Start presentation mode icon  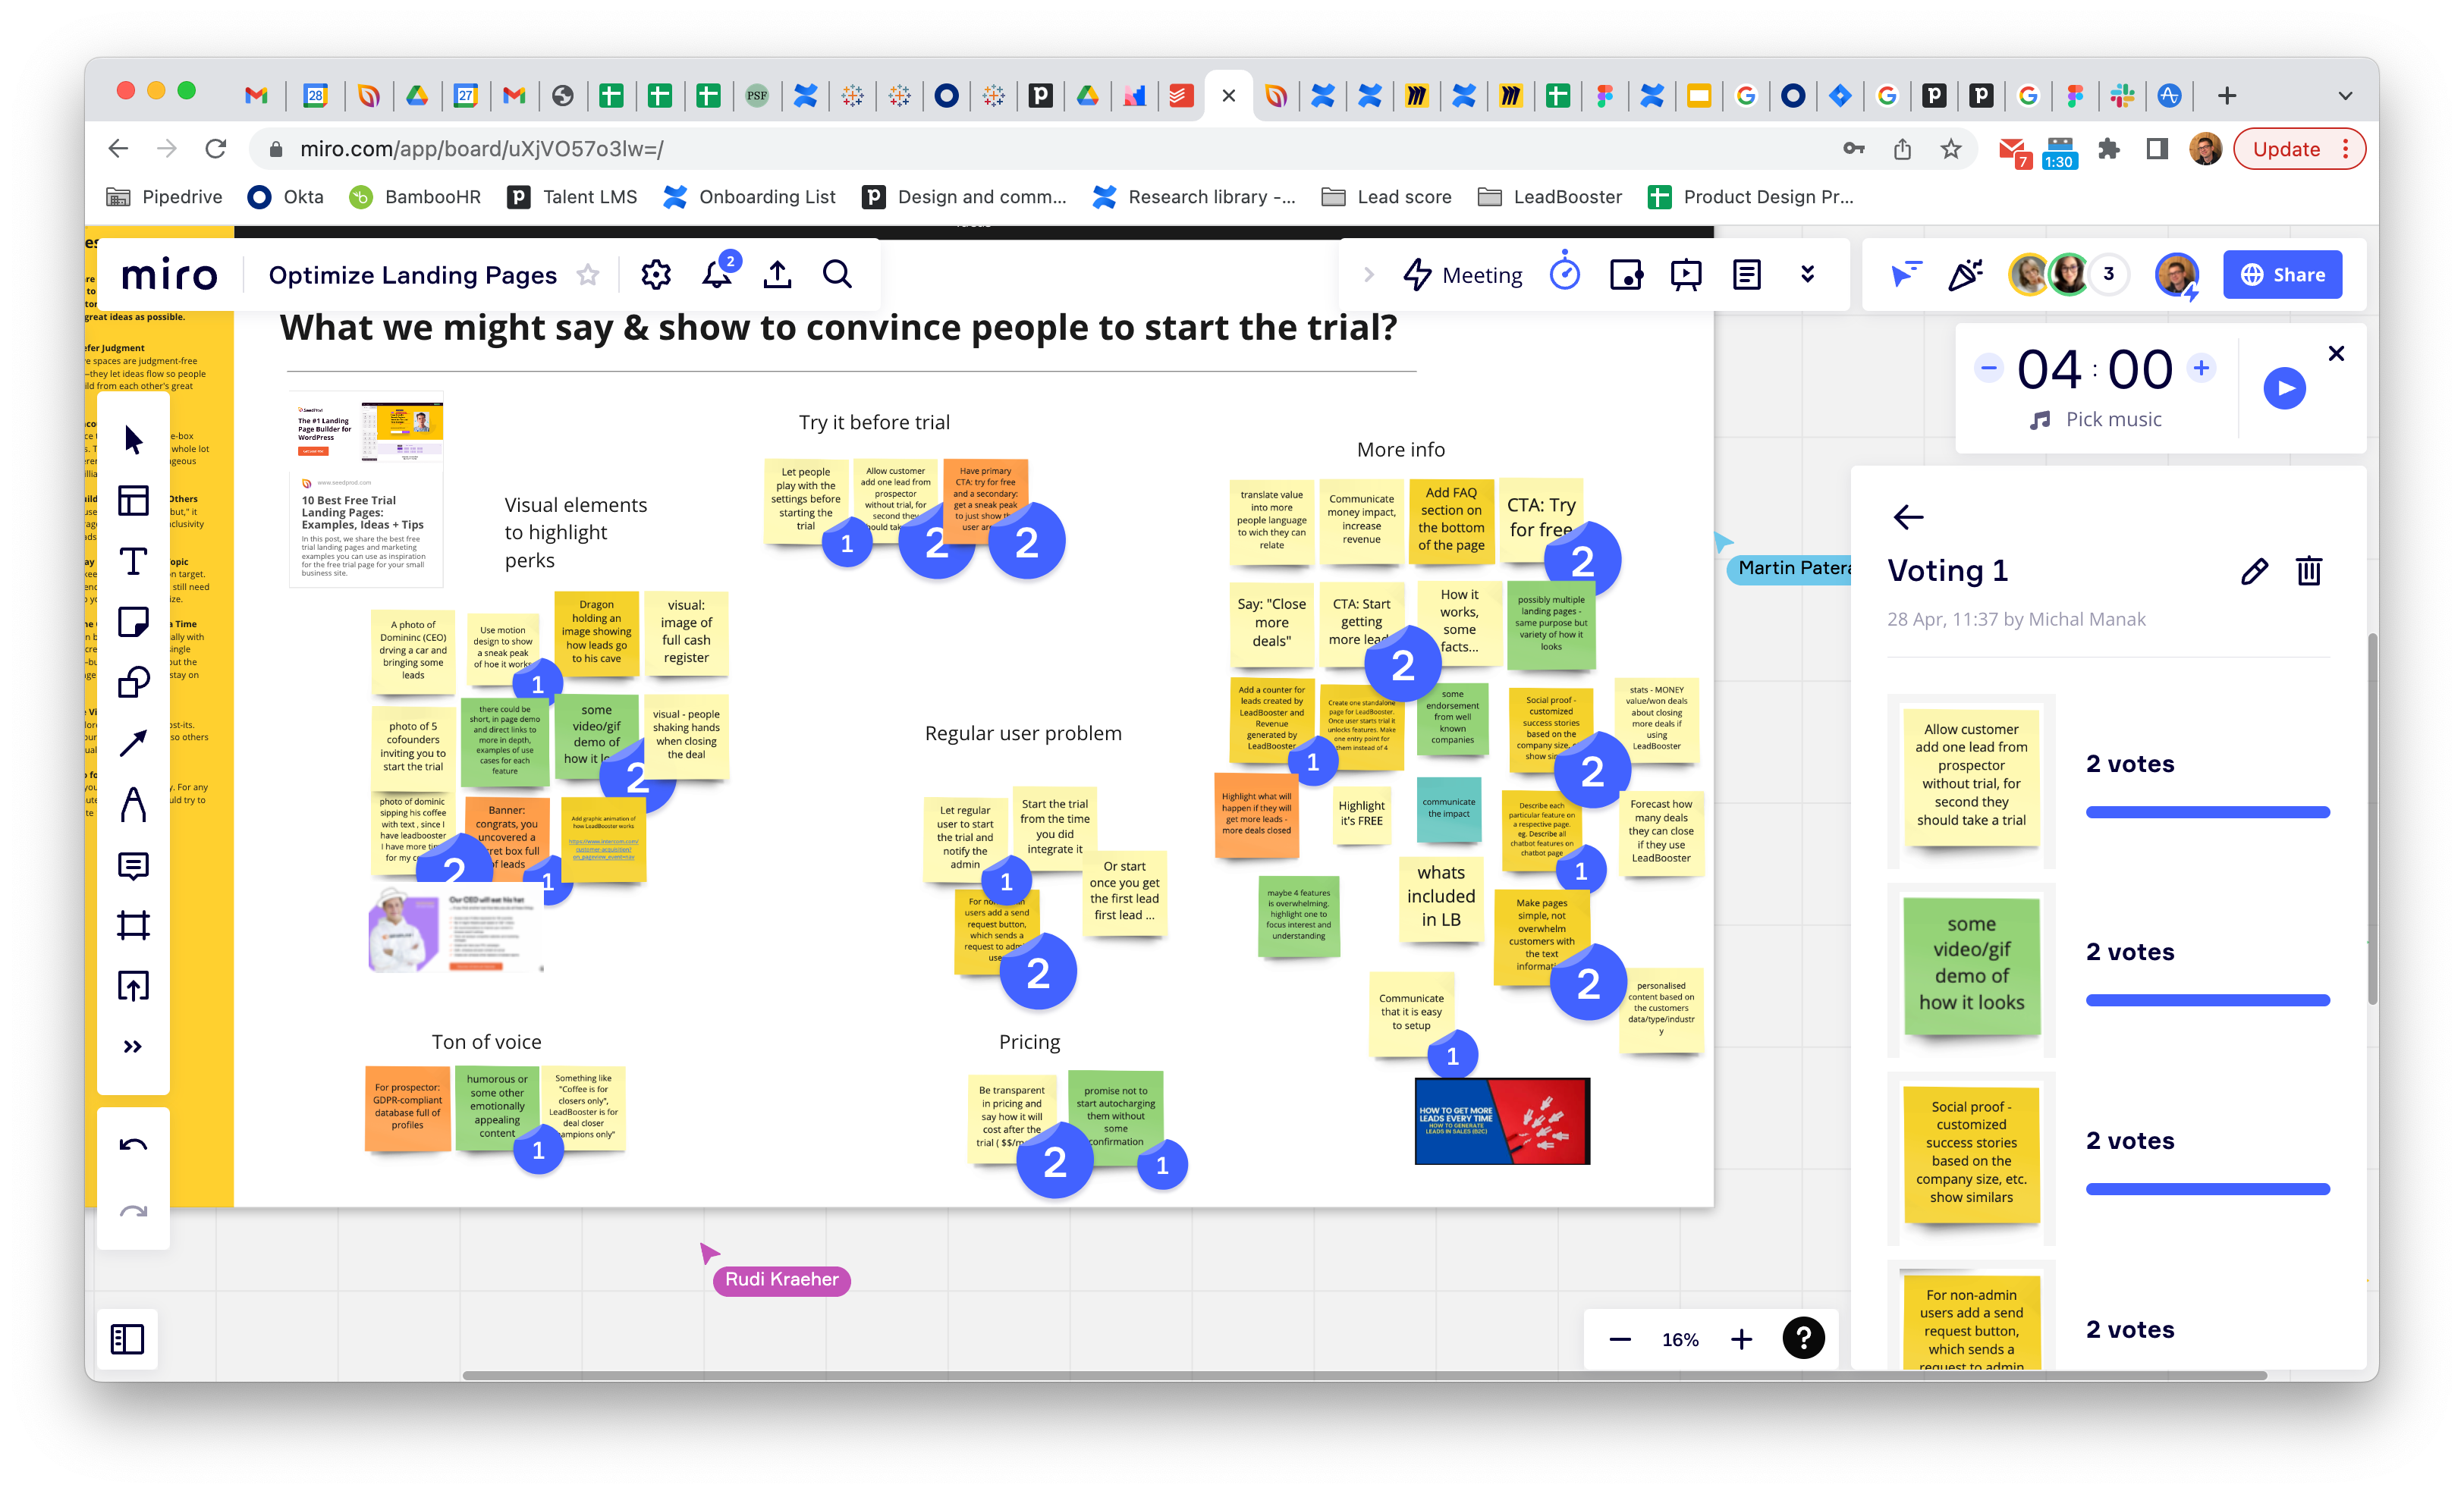[x=1686, y=275]
